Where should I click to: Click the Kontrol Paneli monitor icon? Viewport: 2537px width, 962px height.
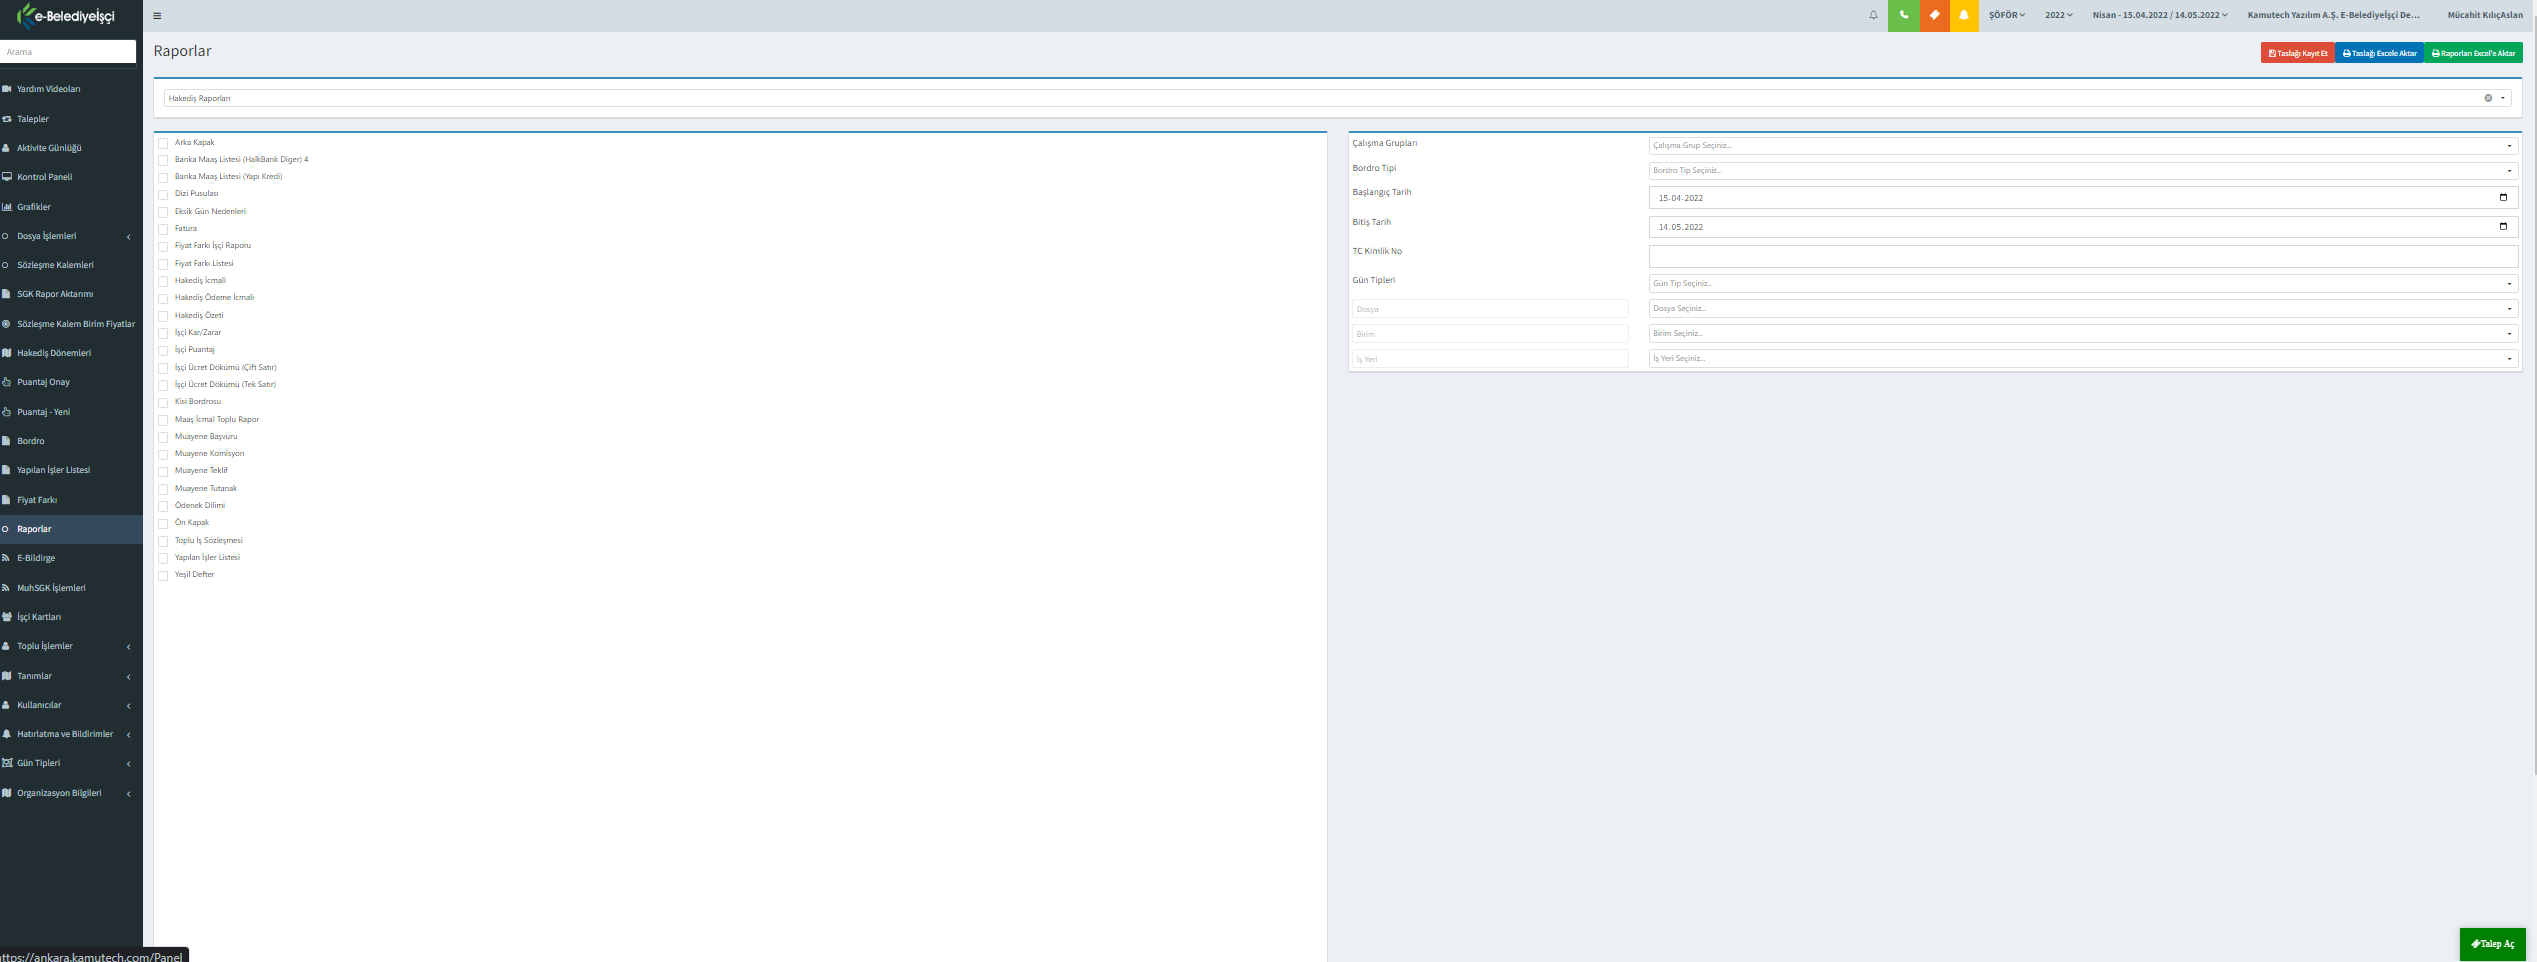tap(7, 177)
